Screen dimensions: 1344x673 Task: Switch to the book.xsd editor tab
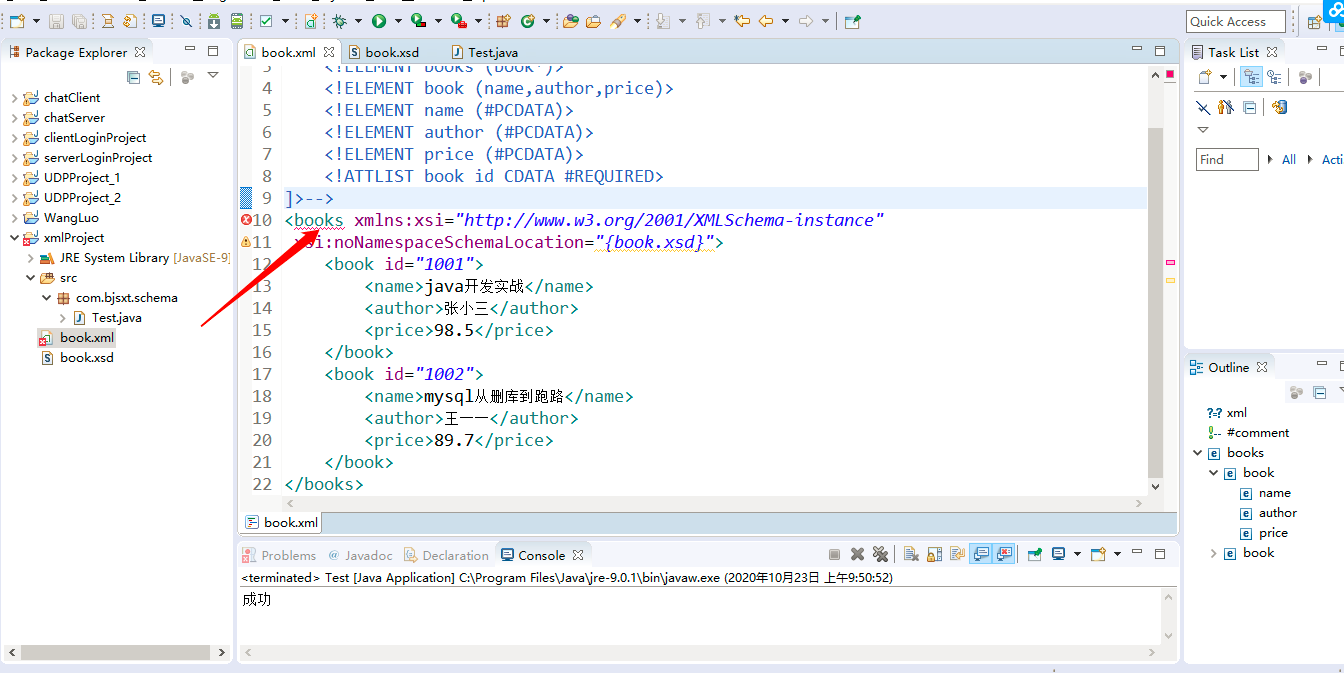(392, 52)
